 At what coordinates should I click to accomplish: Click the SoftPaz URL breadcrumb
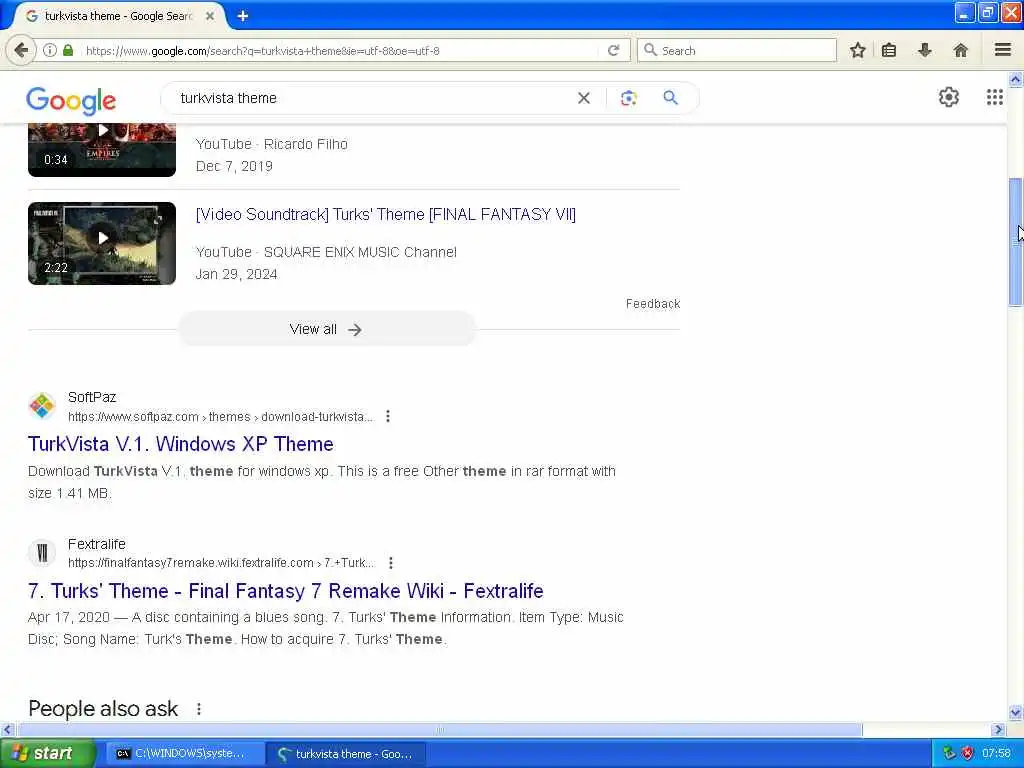pyautogui.click(x=221, y=417)
